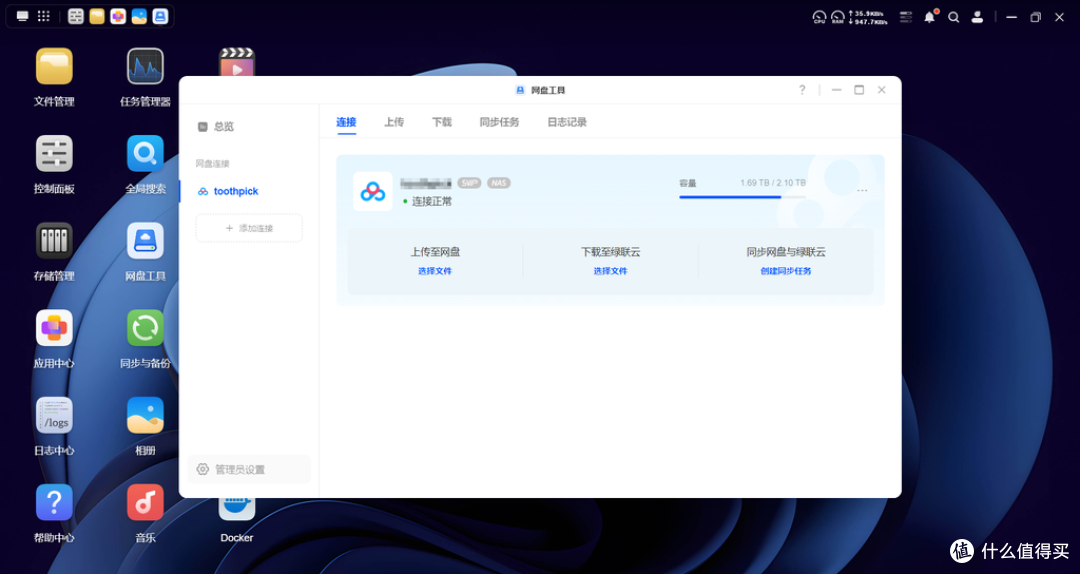Open the 控制面板 desktop icon
The height and width of the screenshot is (574, 1080).
54,154
